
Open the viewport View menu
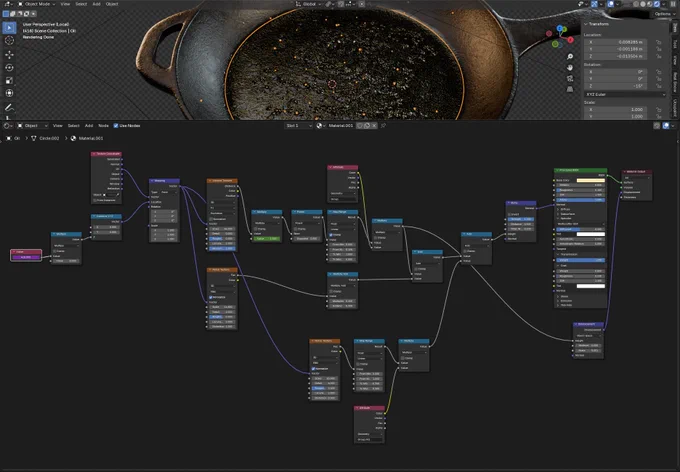pyautogui.click(x=65, y=4)
